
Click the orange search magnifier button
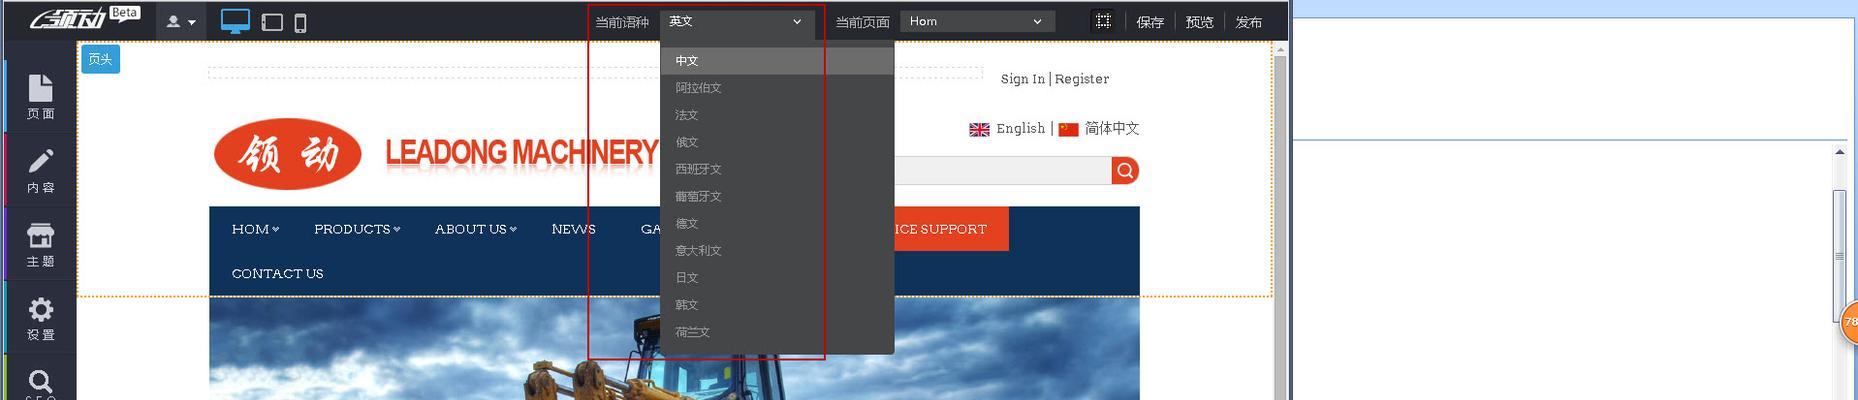pyautogui.click(x=1125, y=171)
